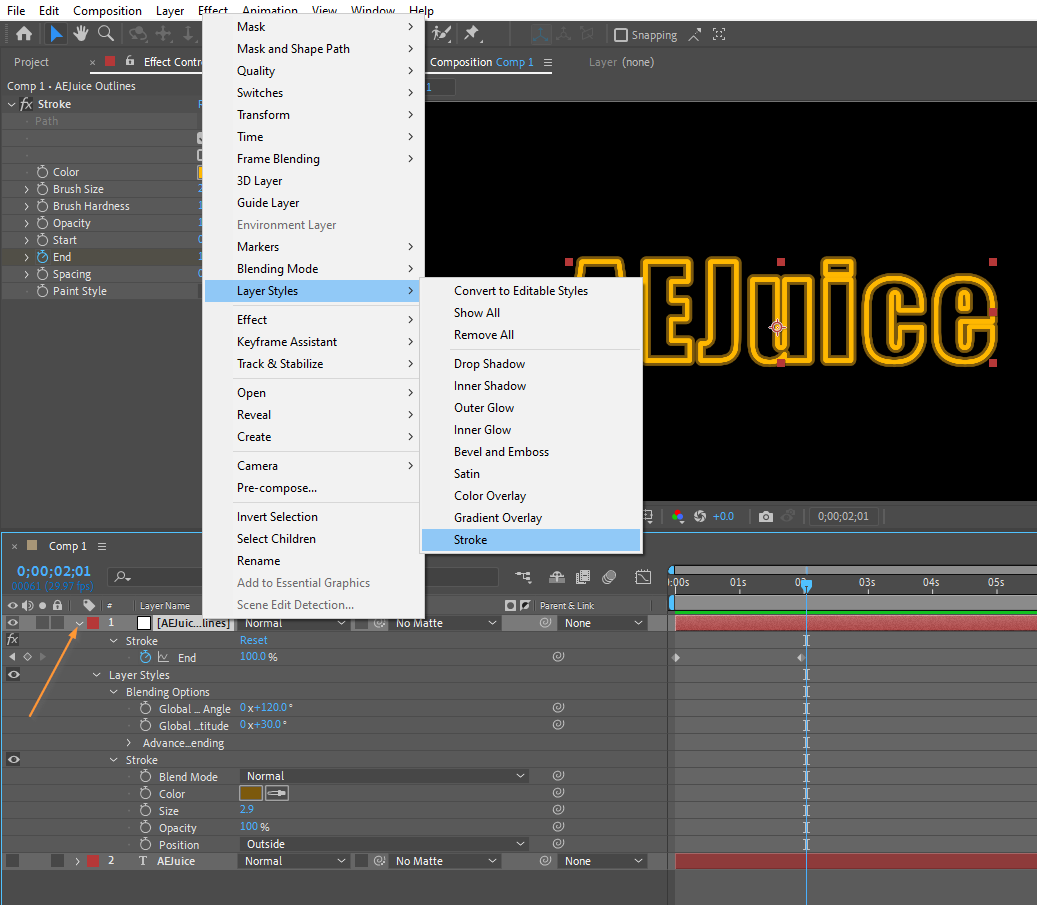
Task: Click stopwatch next to Brush Hardness
Action: [x=42, y=206]
